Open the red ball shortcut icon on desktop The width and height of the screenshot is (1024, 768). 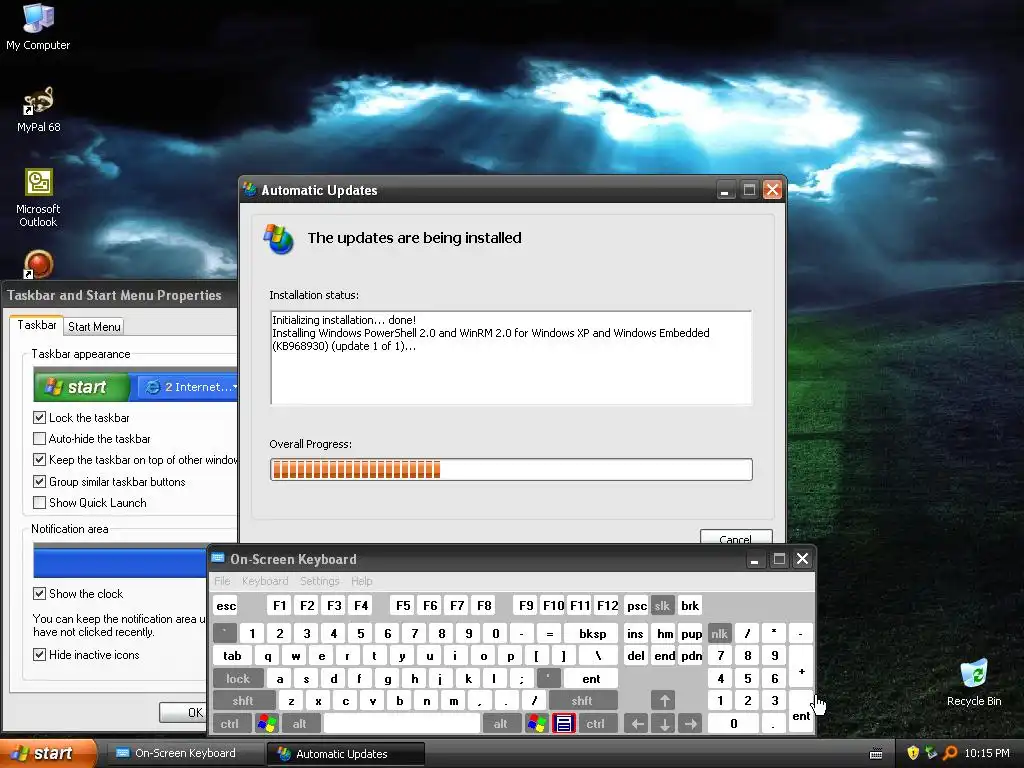coord(38,264)
